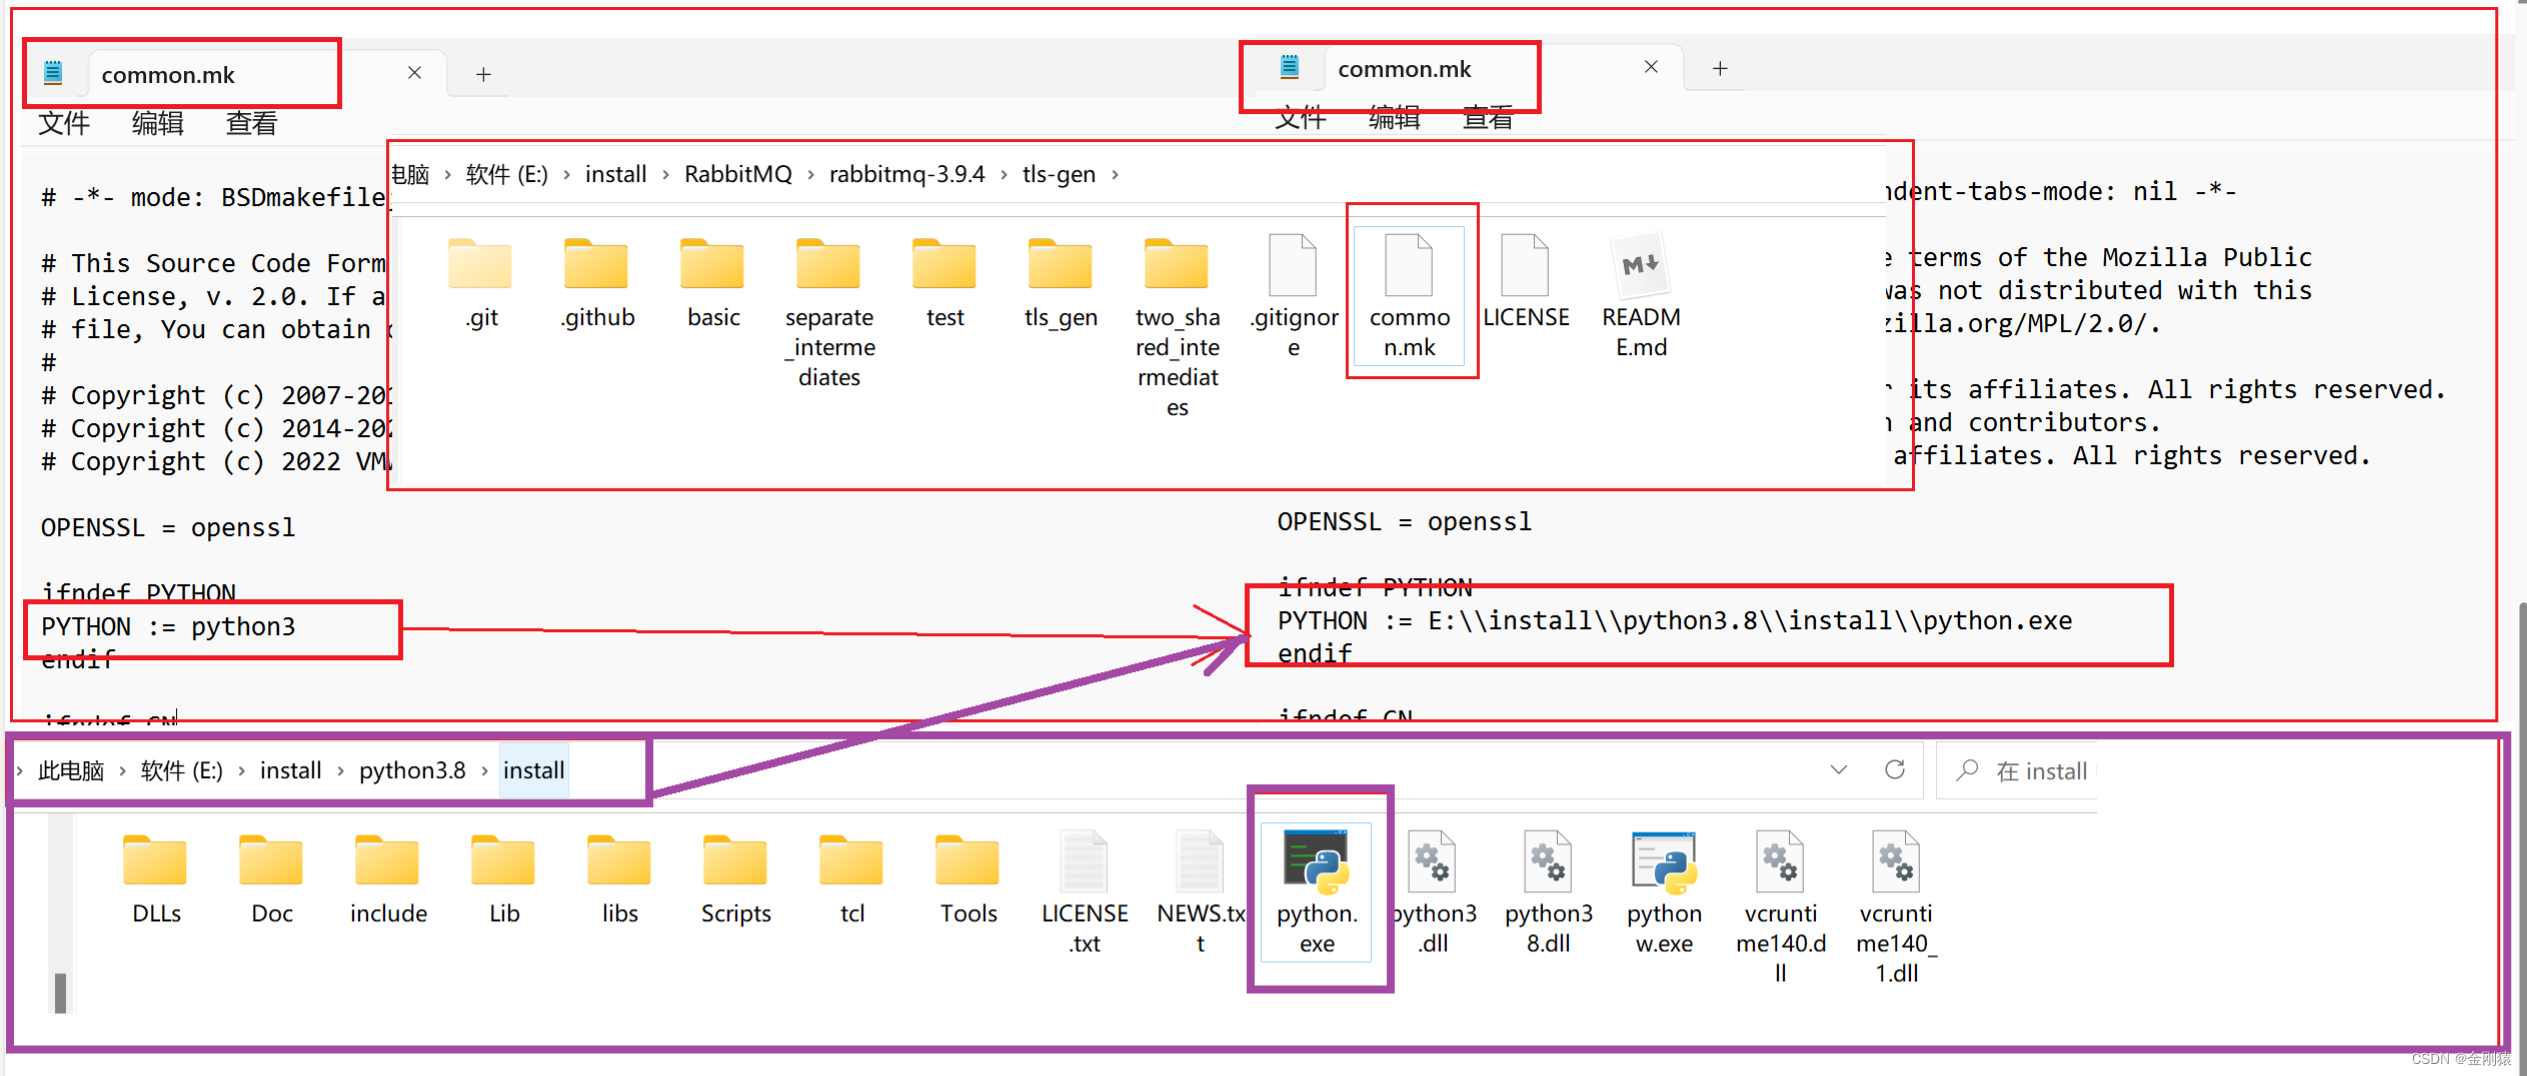Open 查看 menu in left Notepad
Image resolution: width=2527 pixels, height=1076 pixels.
pyautogui.click(x=251, y=124)
